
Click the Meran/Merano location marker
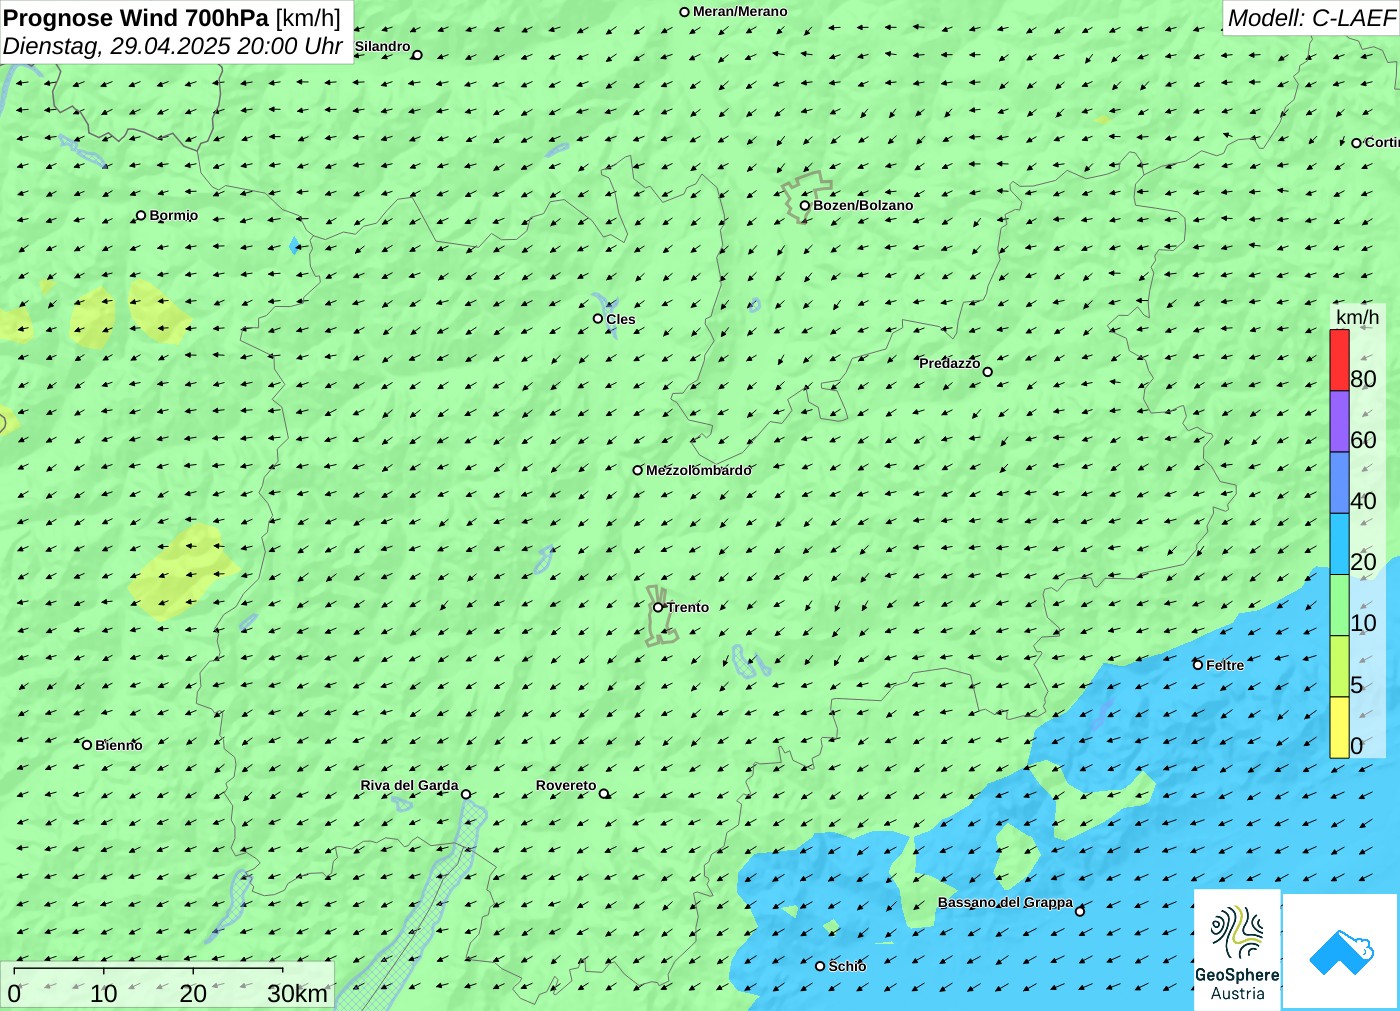[685, 12]
